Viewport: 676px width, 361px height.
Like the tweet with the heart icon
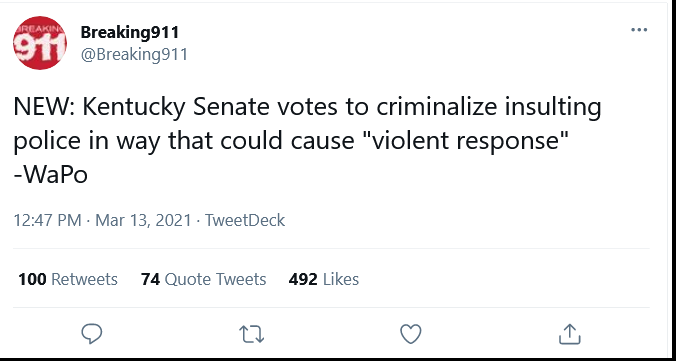tap(410, 334)
